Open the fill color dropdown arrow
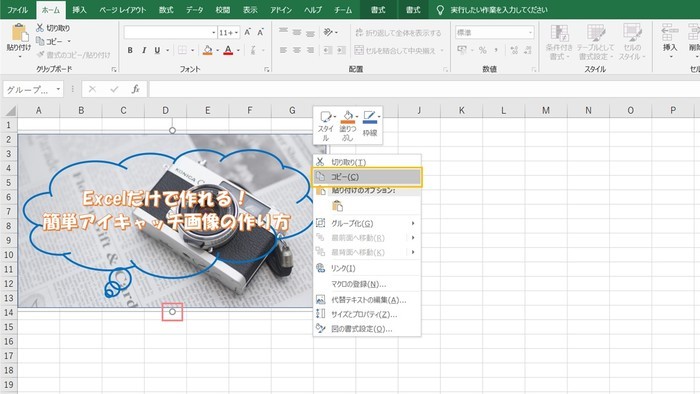Viewport: 700px width, 394px height. [217, 50]
